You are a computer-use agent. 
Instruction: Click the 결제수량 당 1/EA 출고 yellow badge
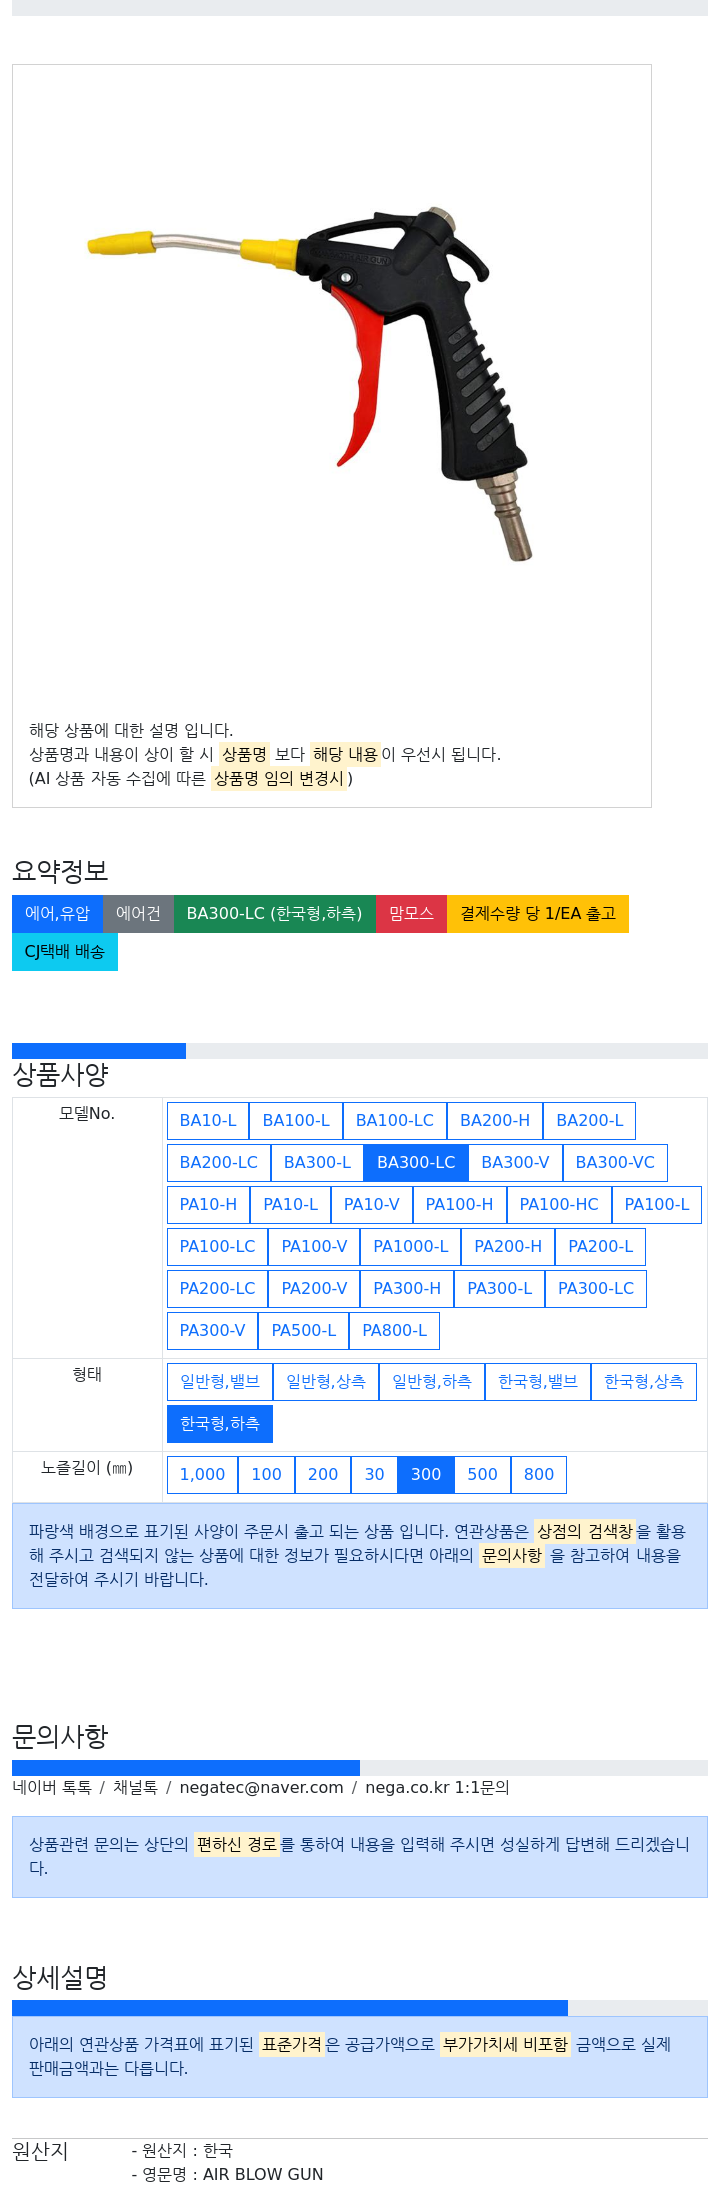(x=538, y=913)
